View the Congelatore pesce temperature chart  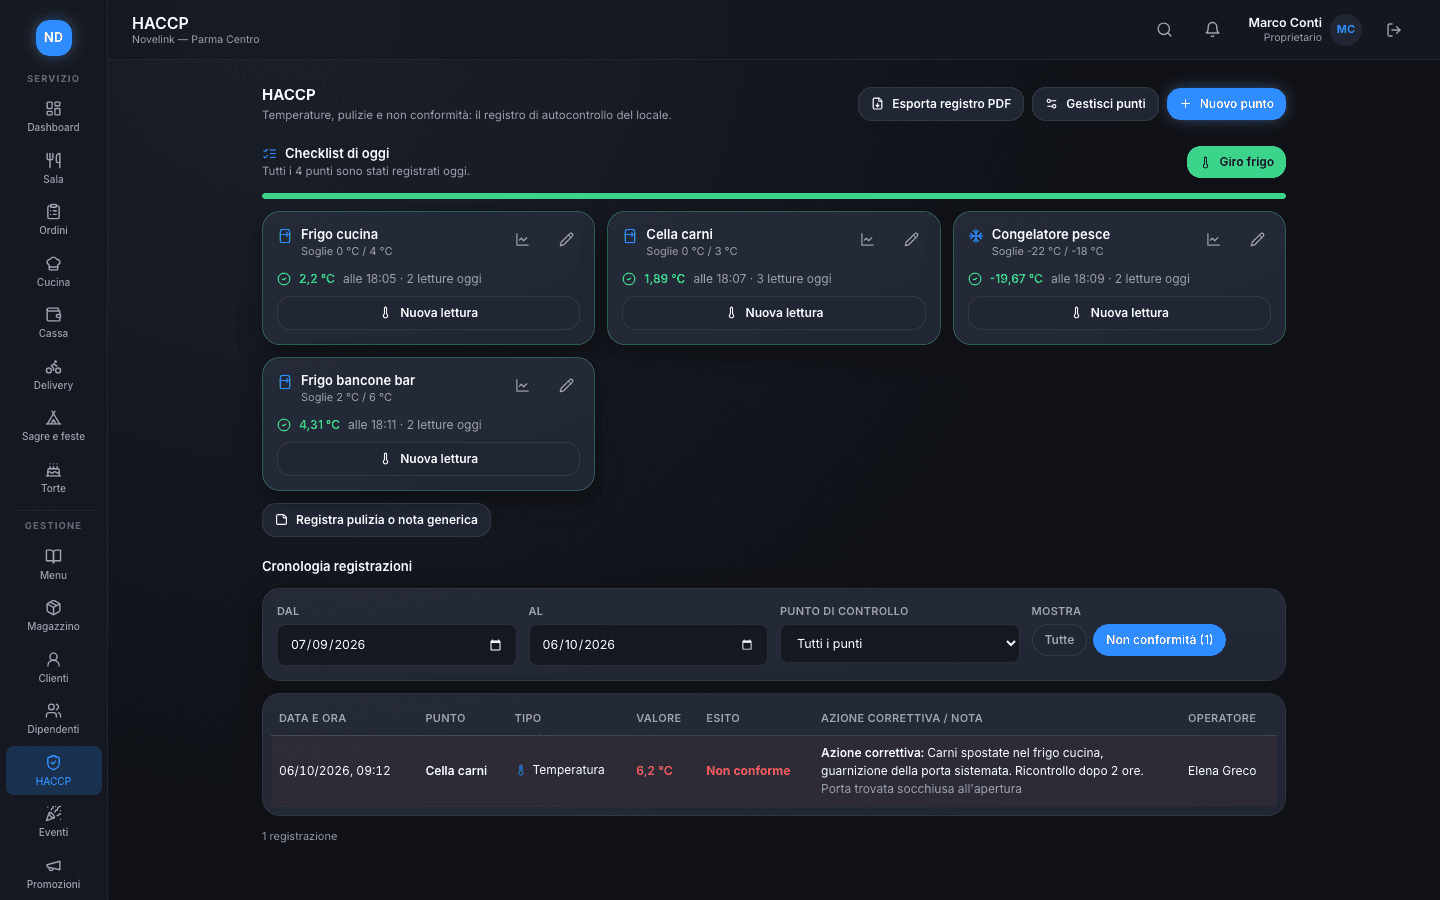(x=1213, y=240)
